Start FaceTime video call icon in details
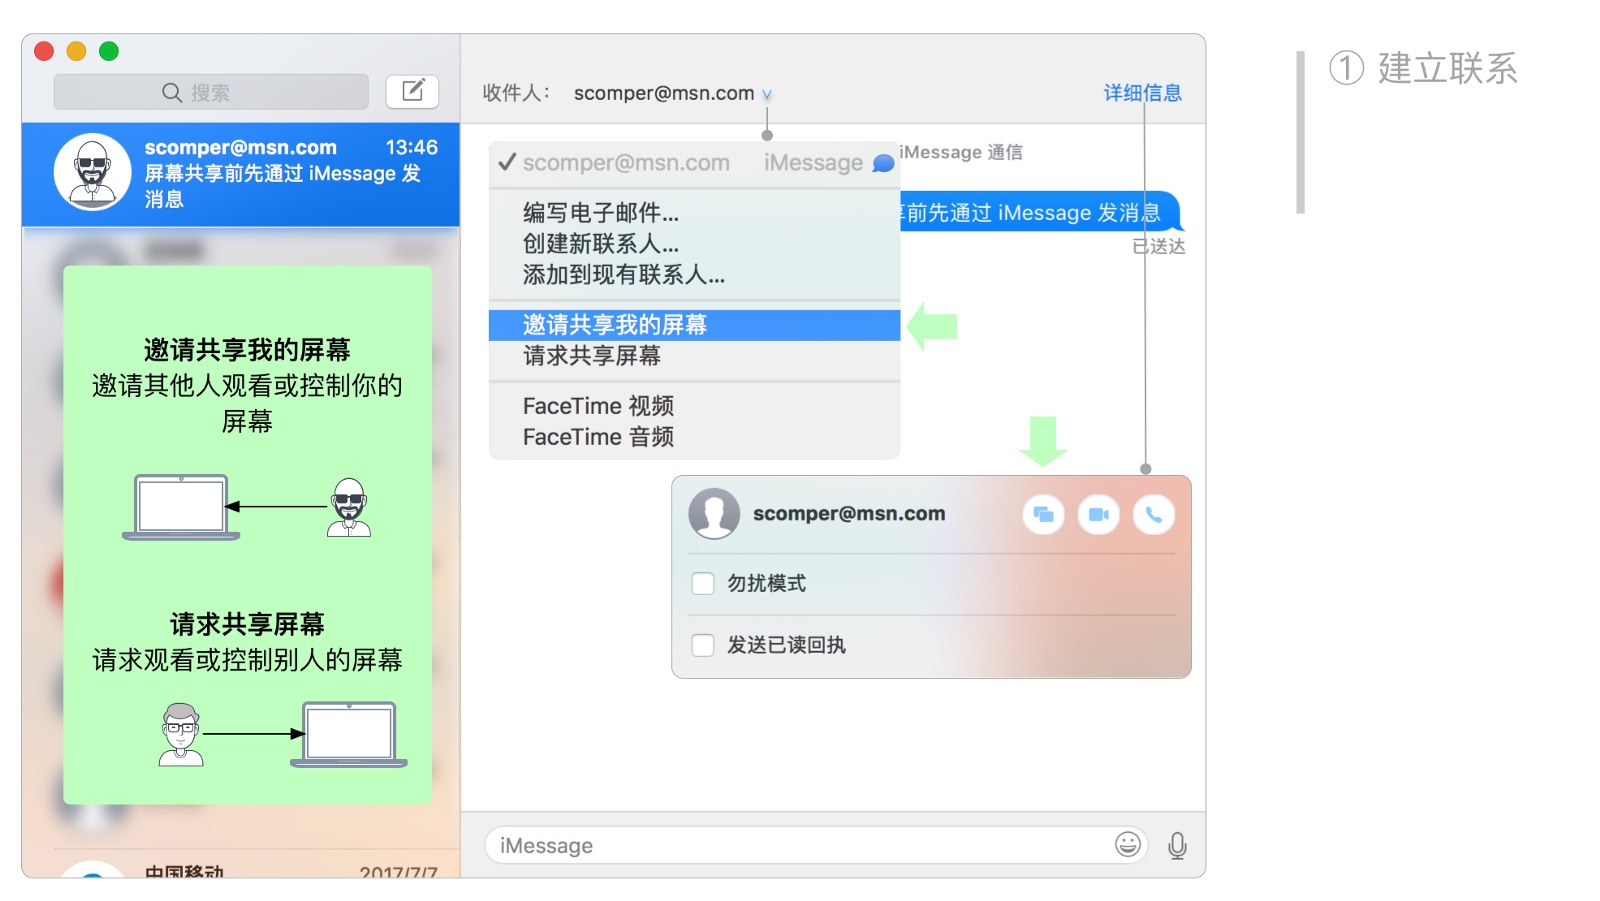This screenshot has width=1600, height=901. tap(1098, 514)
